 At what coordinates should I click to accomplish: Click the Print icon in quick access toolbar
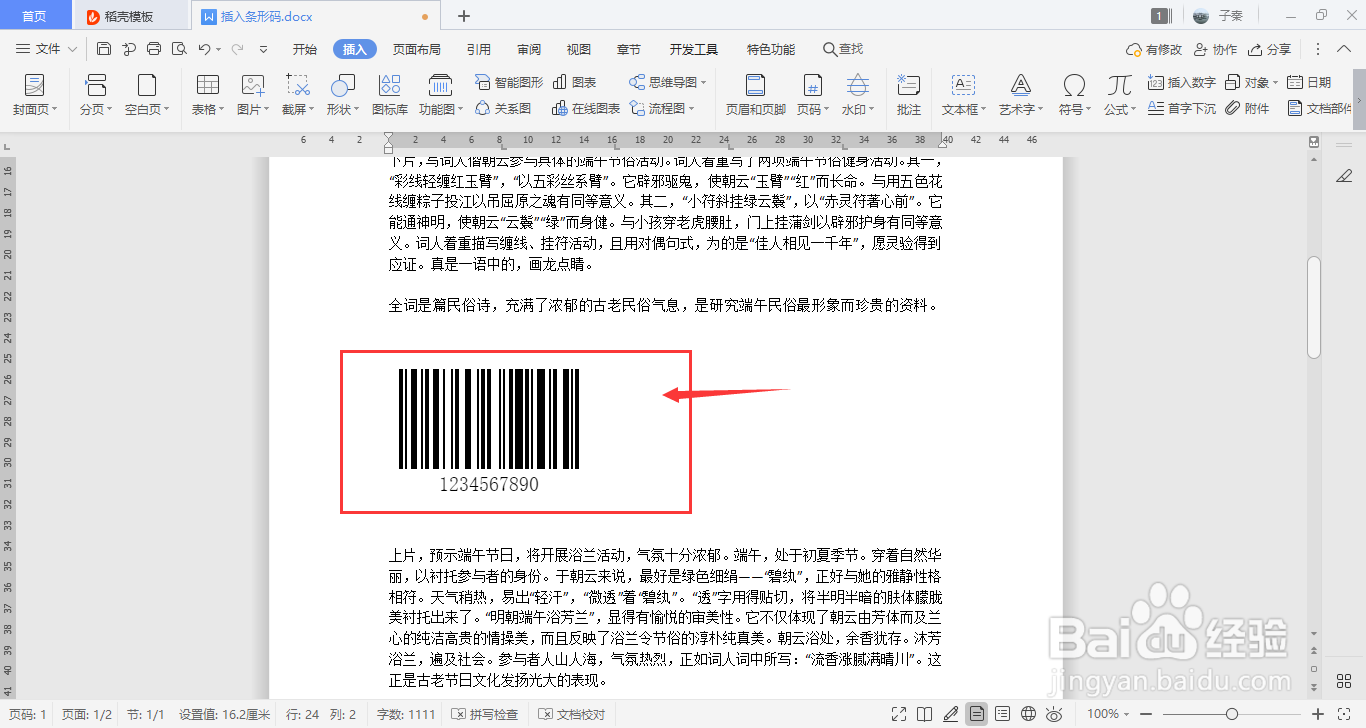tap(154, 49)
